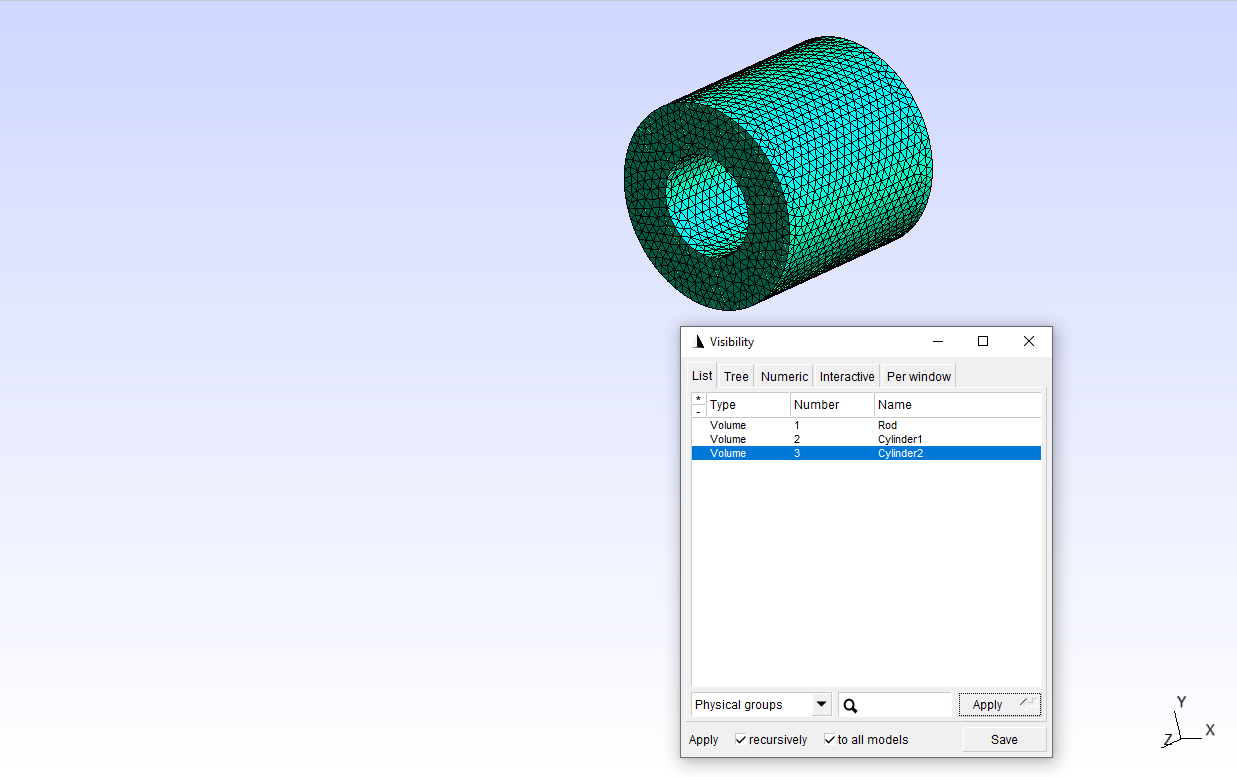Switch to the Numeric tab
Image resolution: width=1237 pixels, height=777 pixels.
click(x=784, y=376)
